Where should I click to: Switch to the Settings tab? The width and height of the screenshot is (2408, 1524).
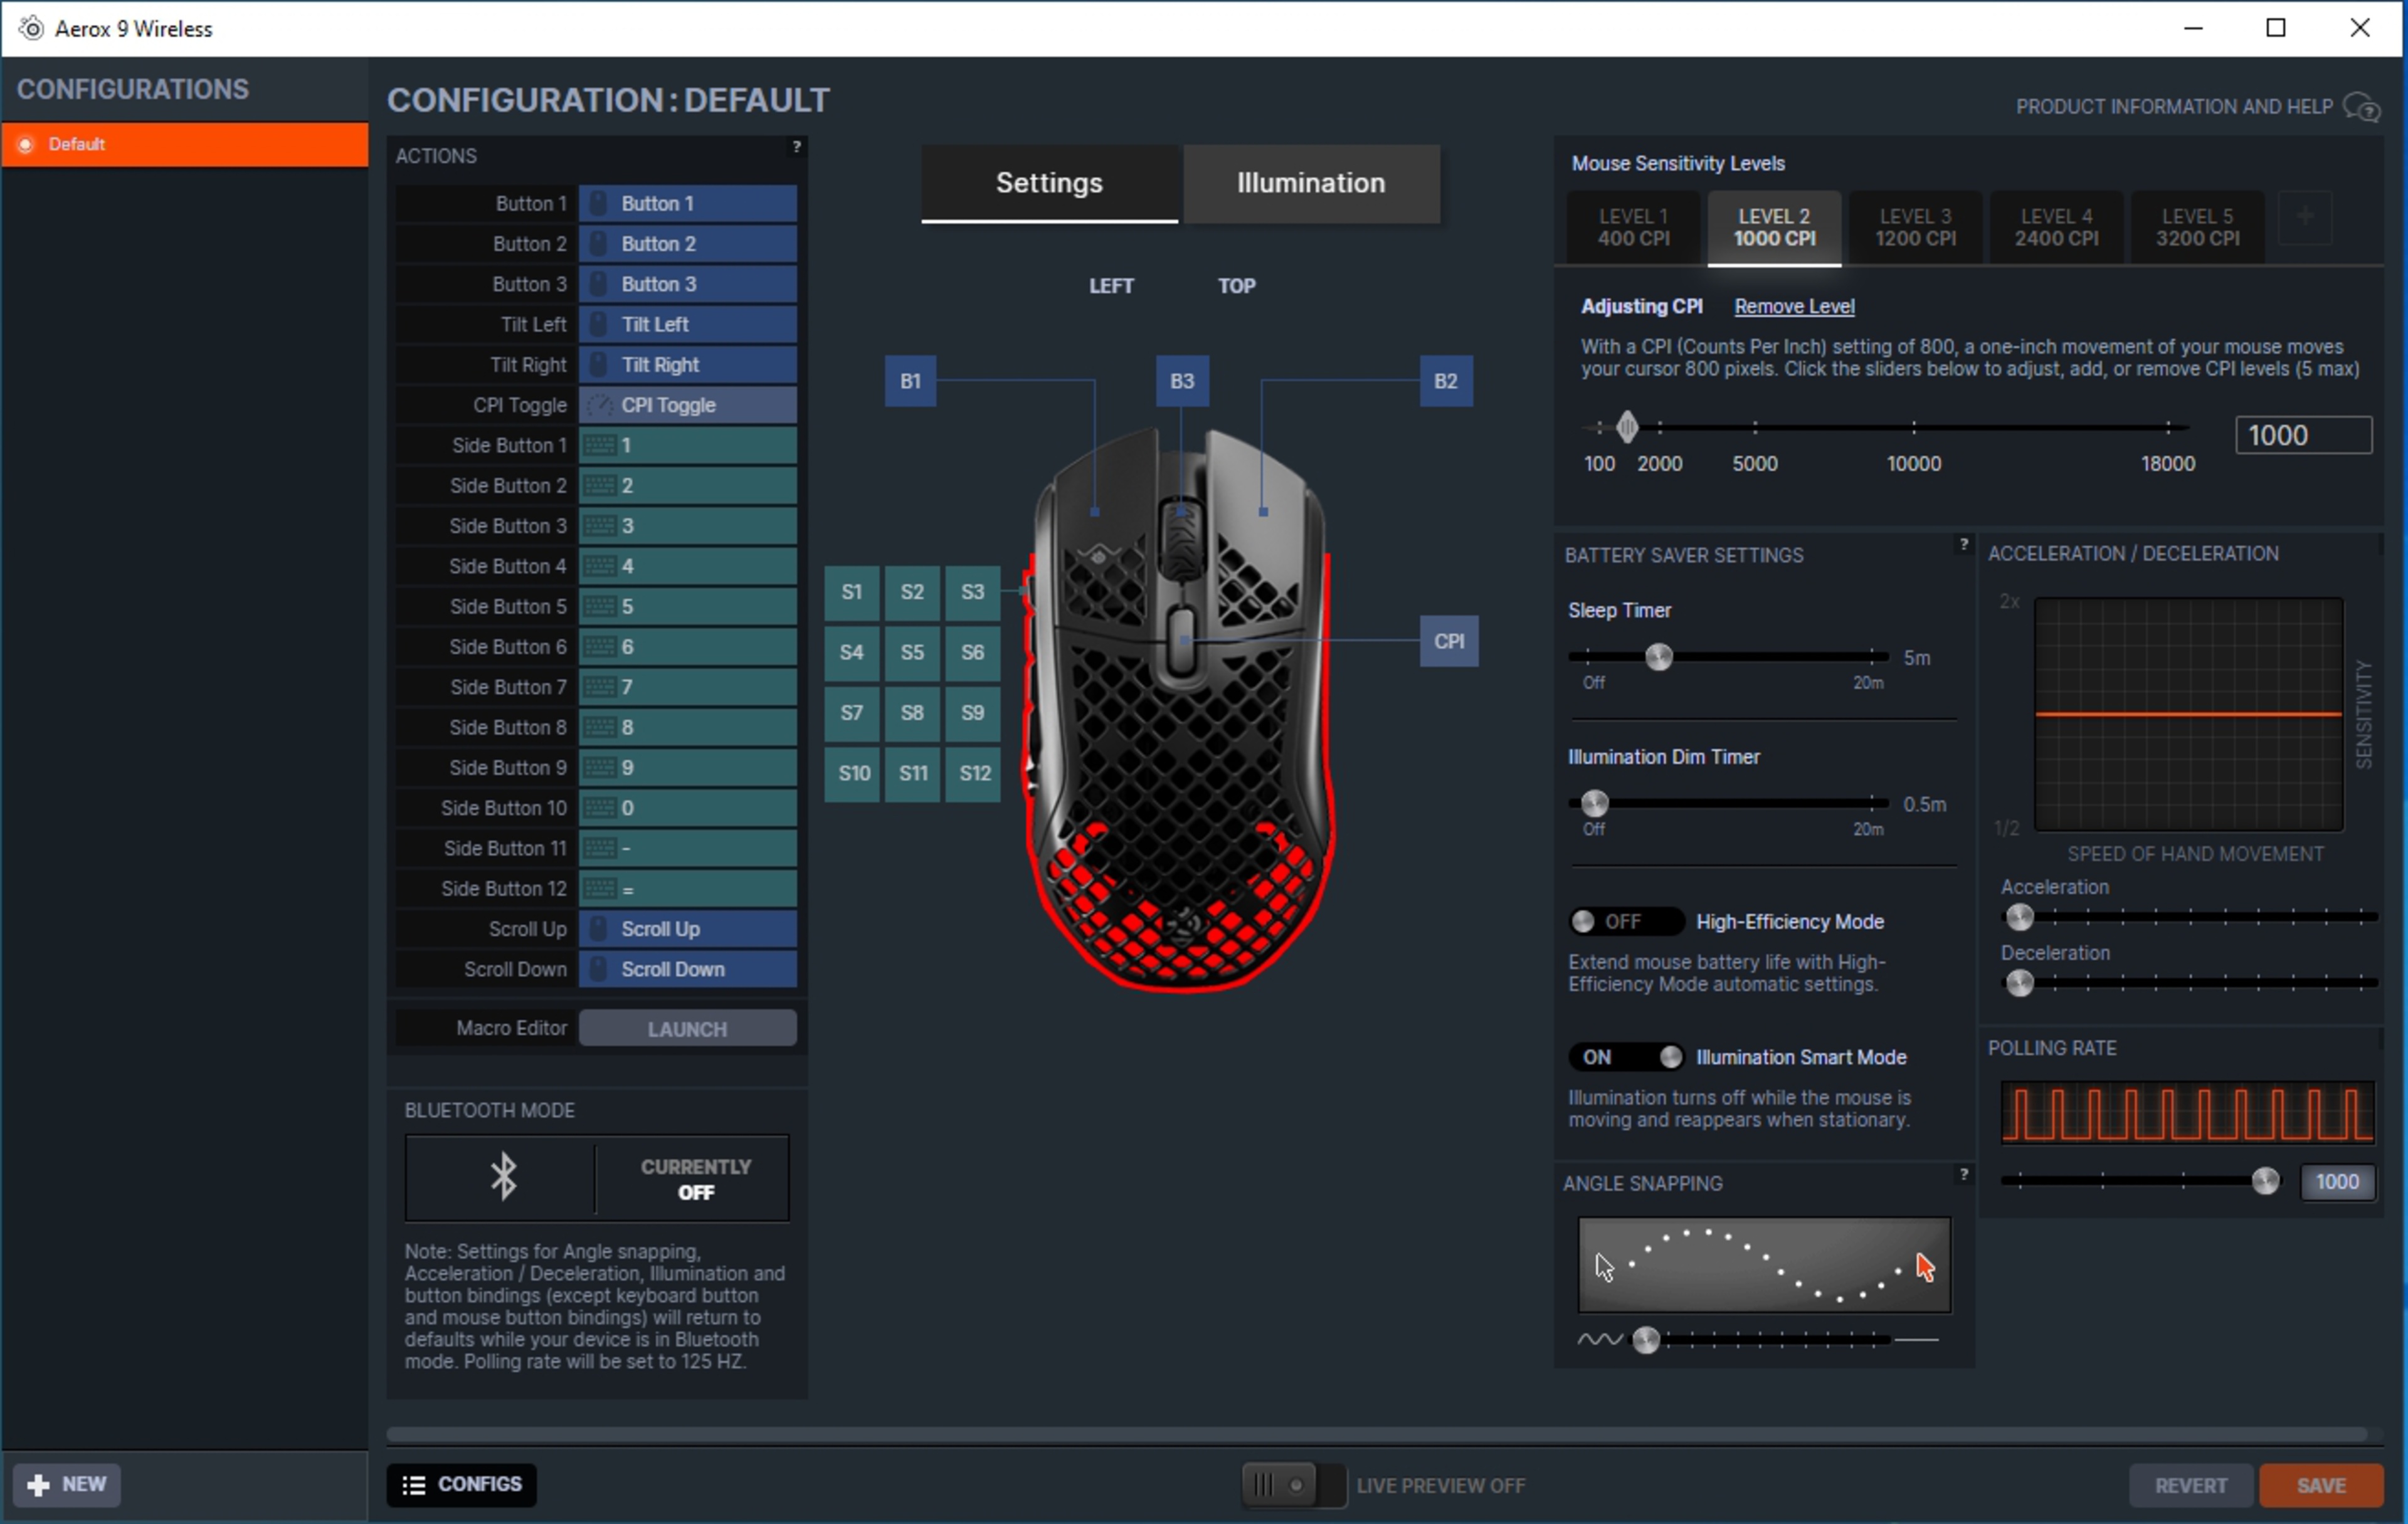[1049, 183]
